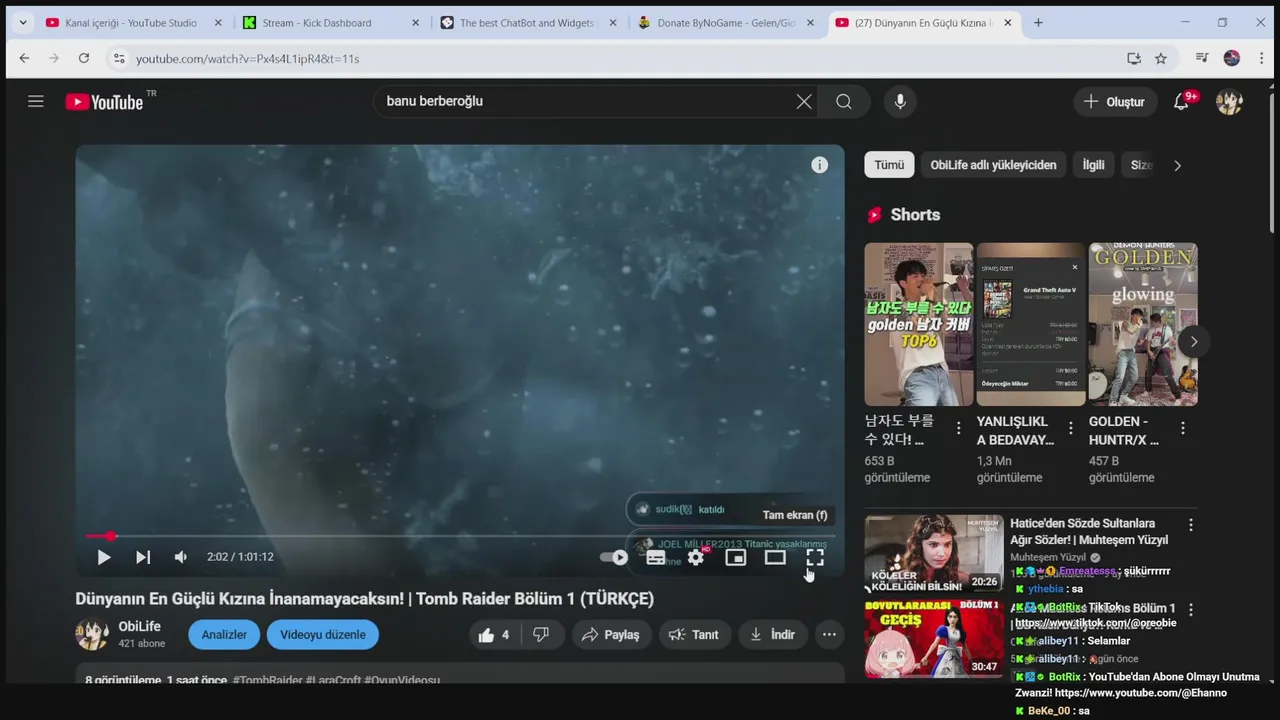Open options for GOLDEN HUNTR/X Short
This screenshot has height=720, width=1280.
pos(1182,428)
